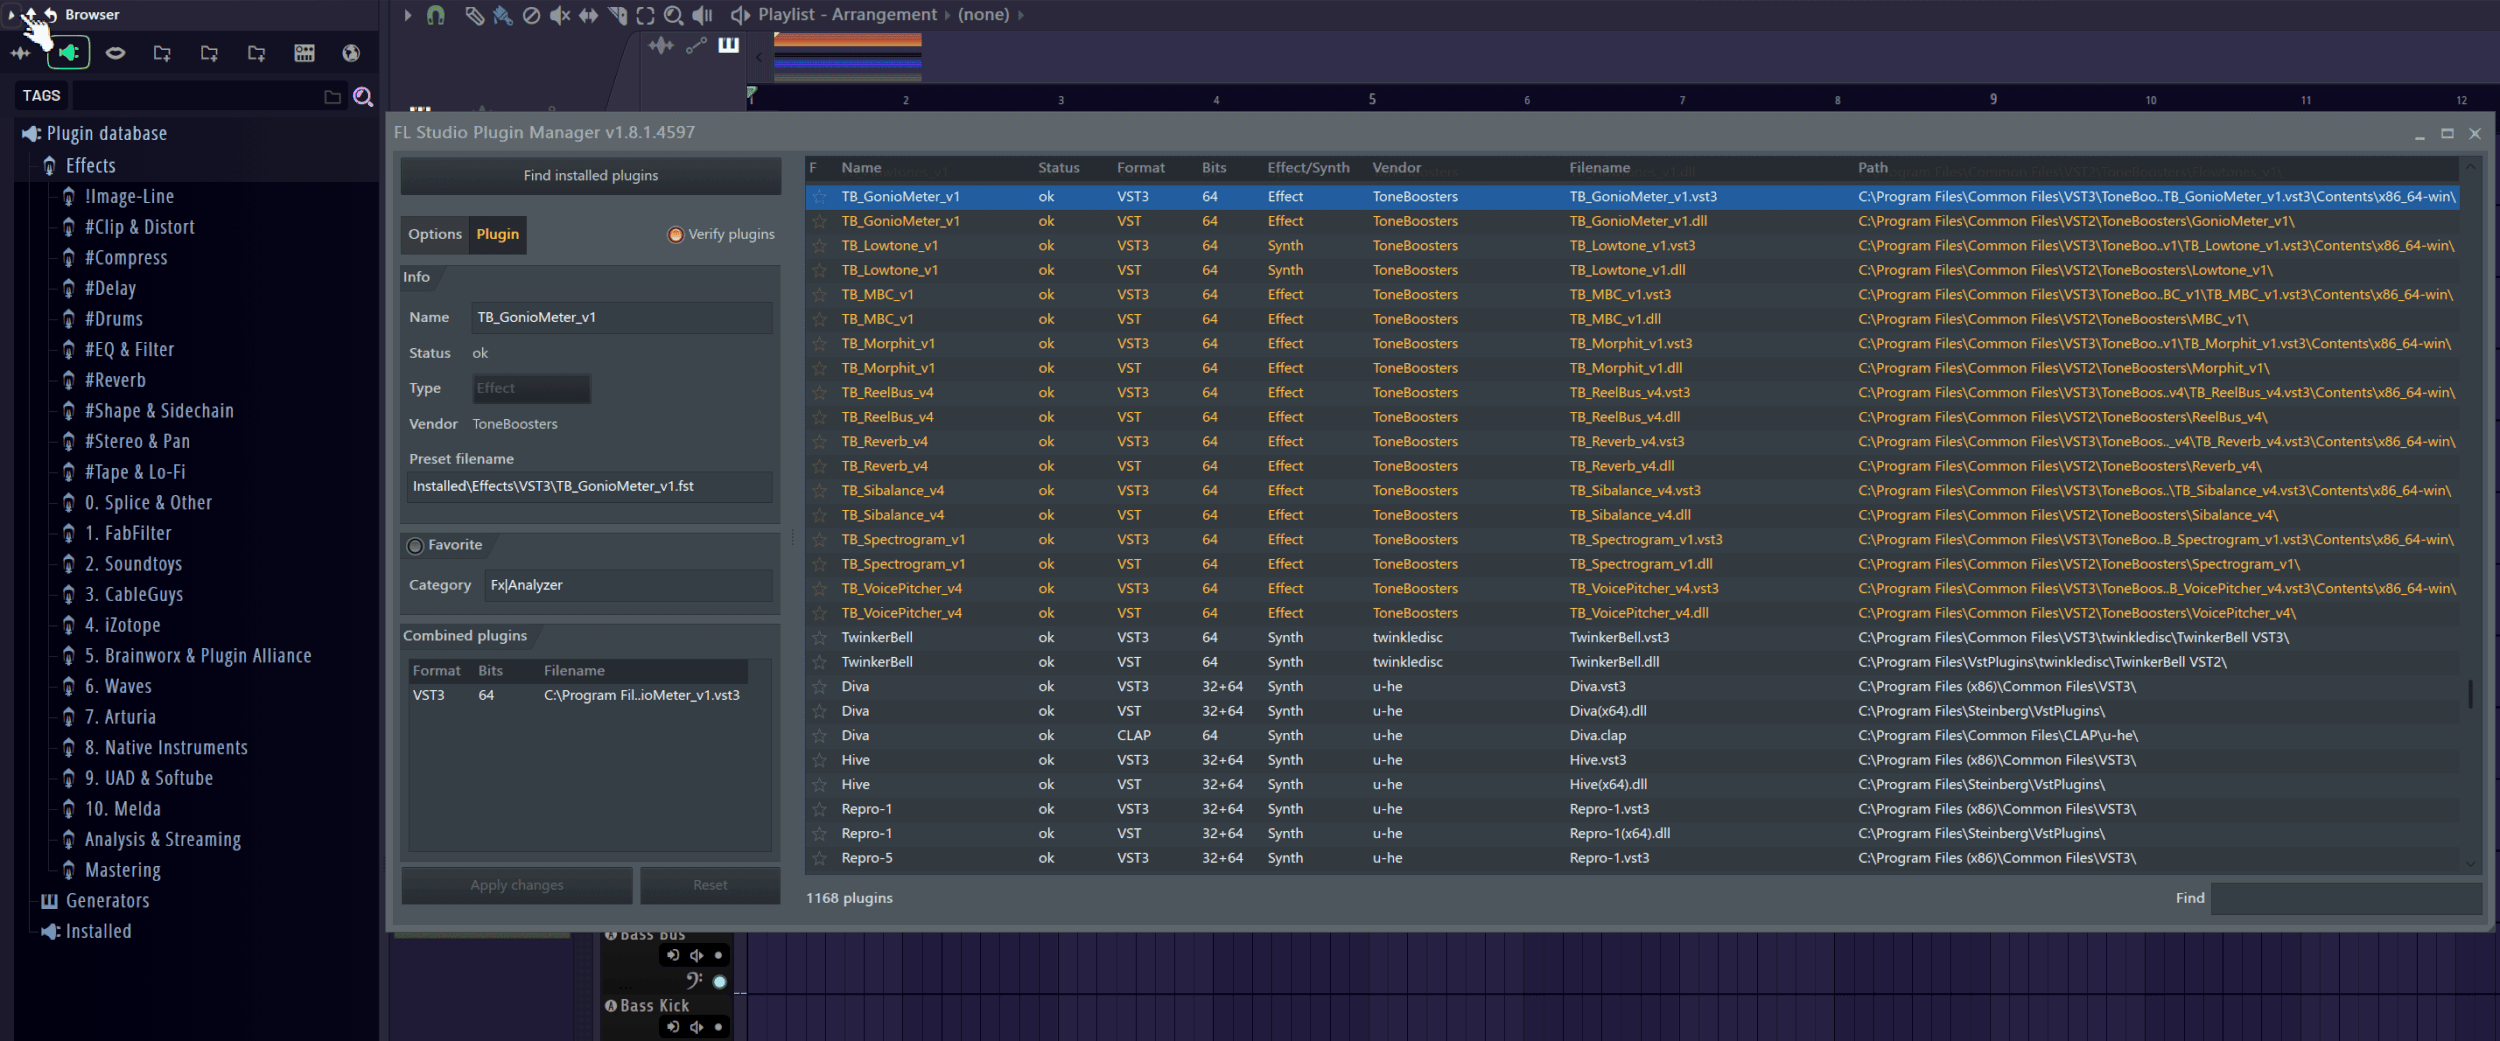Toggle Verify plugins in the Plugin Manager
The height and width of the screenshot is (1041, 2500).
click(676, 234)
